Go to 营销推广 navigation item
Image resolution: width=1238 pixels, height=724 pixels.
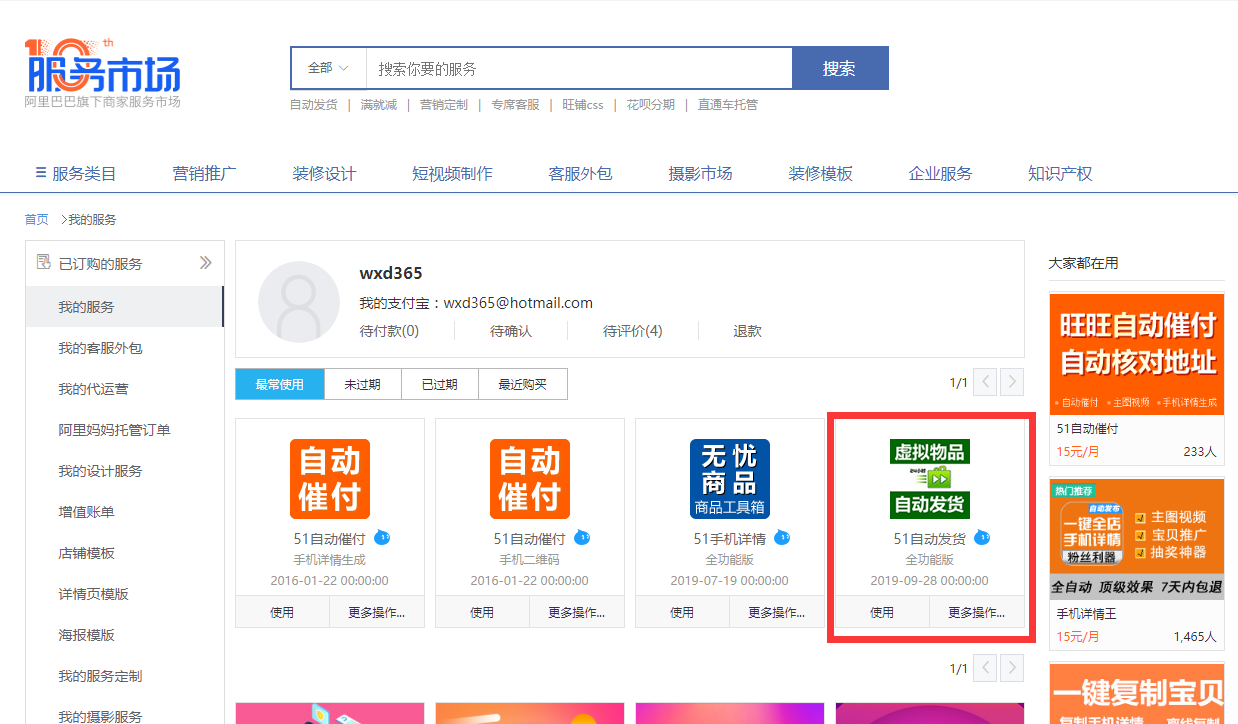pyautogui.click(x=205, y=173)
